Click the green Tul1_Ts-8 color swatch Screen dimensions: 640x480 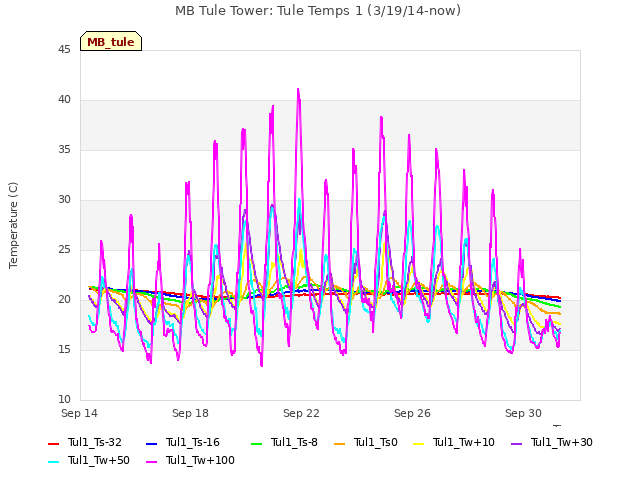(256, 443)
